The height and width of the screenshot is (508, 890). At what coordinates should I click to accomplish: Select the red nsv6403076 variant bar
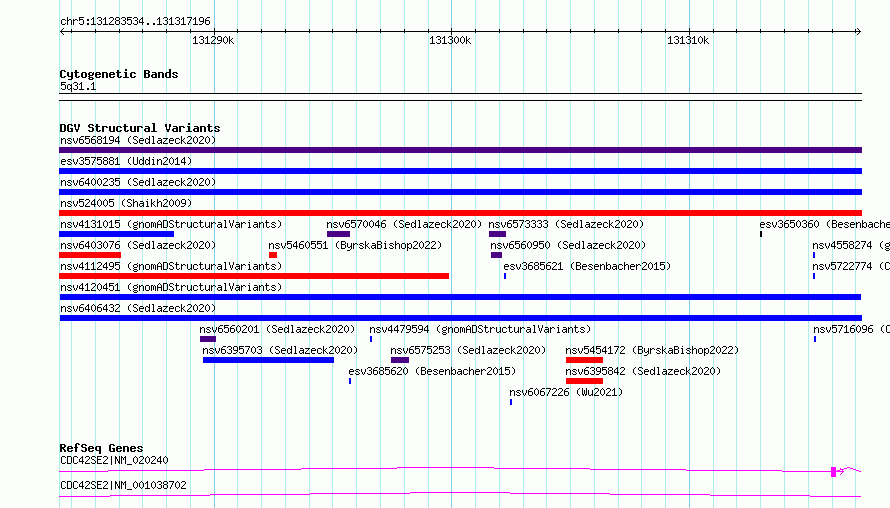click(x=90, y=255)
